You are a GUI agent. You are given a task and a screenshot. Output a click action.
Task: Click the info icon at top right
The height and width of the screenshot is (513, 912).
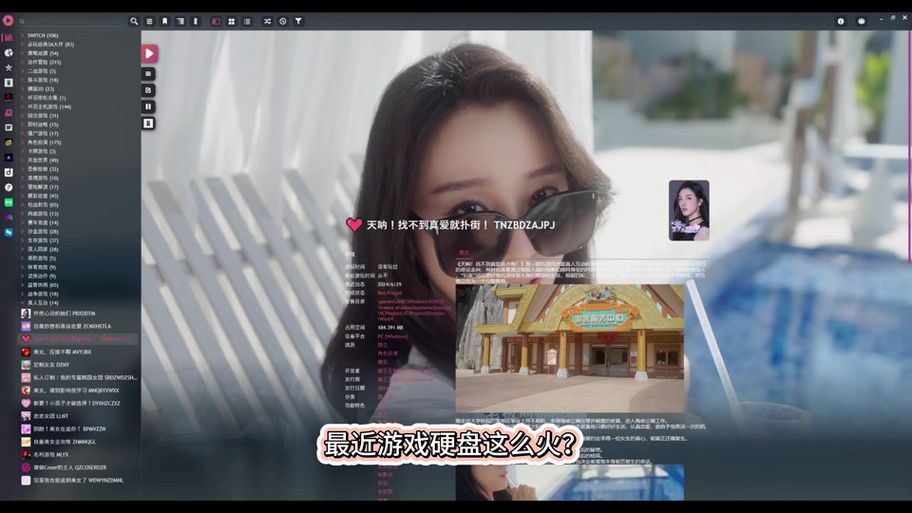tap(840, 21)
